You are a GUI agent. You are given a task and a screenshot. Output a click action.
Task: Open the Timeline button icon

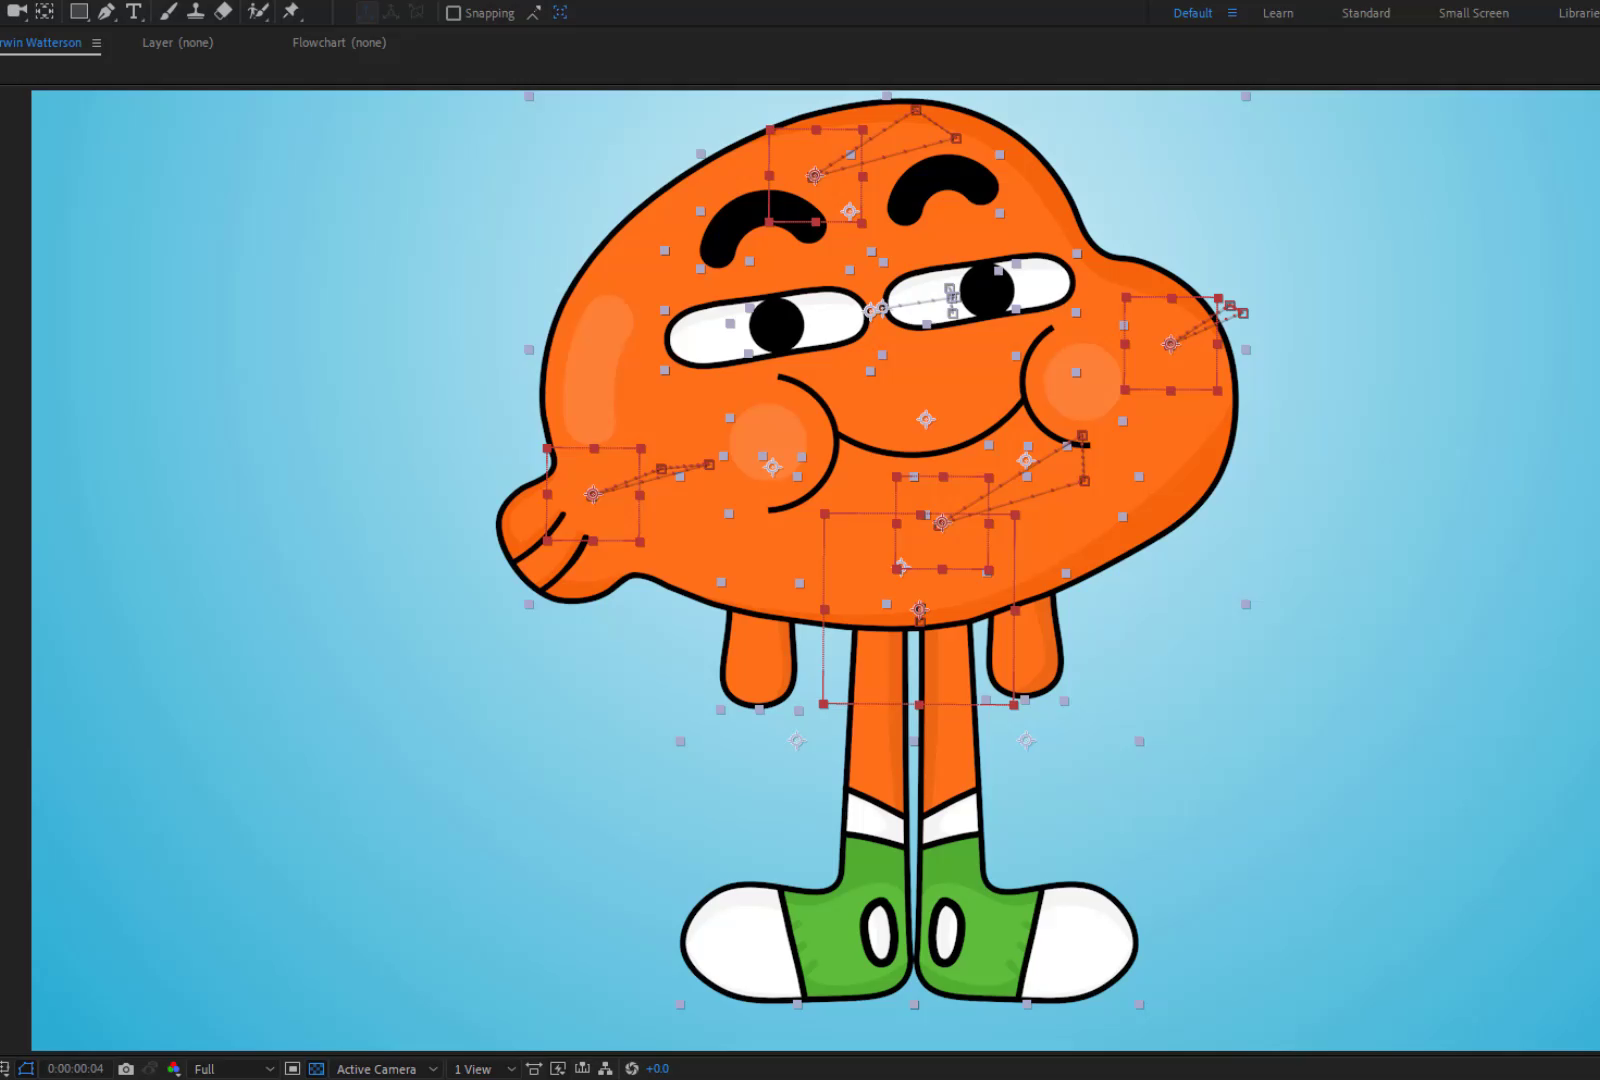(582, 1068)
